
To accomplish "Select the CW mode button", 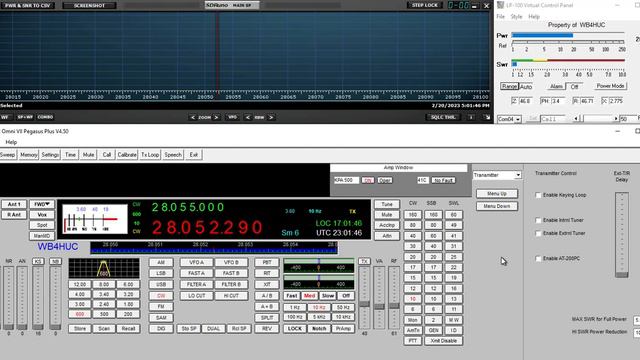I will tap(161, 296).
